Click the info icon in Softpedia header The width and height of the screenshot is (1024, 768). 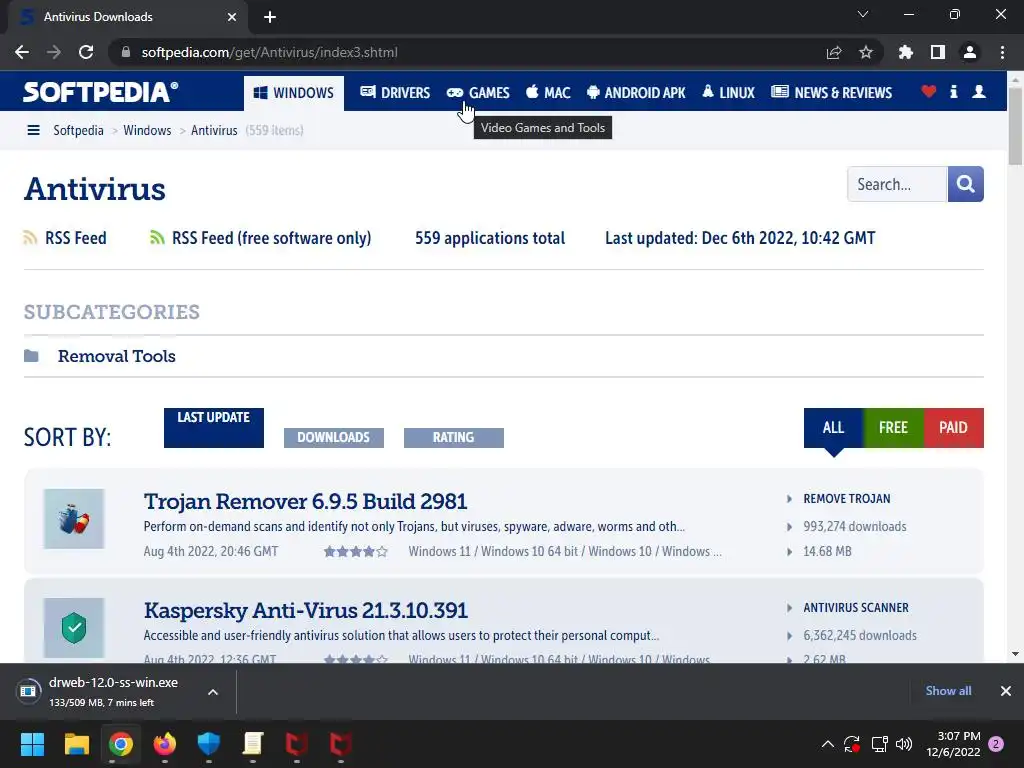pos(953,91)
